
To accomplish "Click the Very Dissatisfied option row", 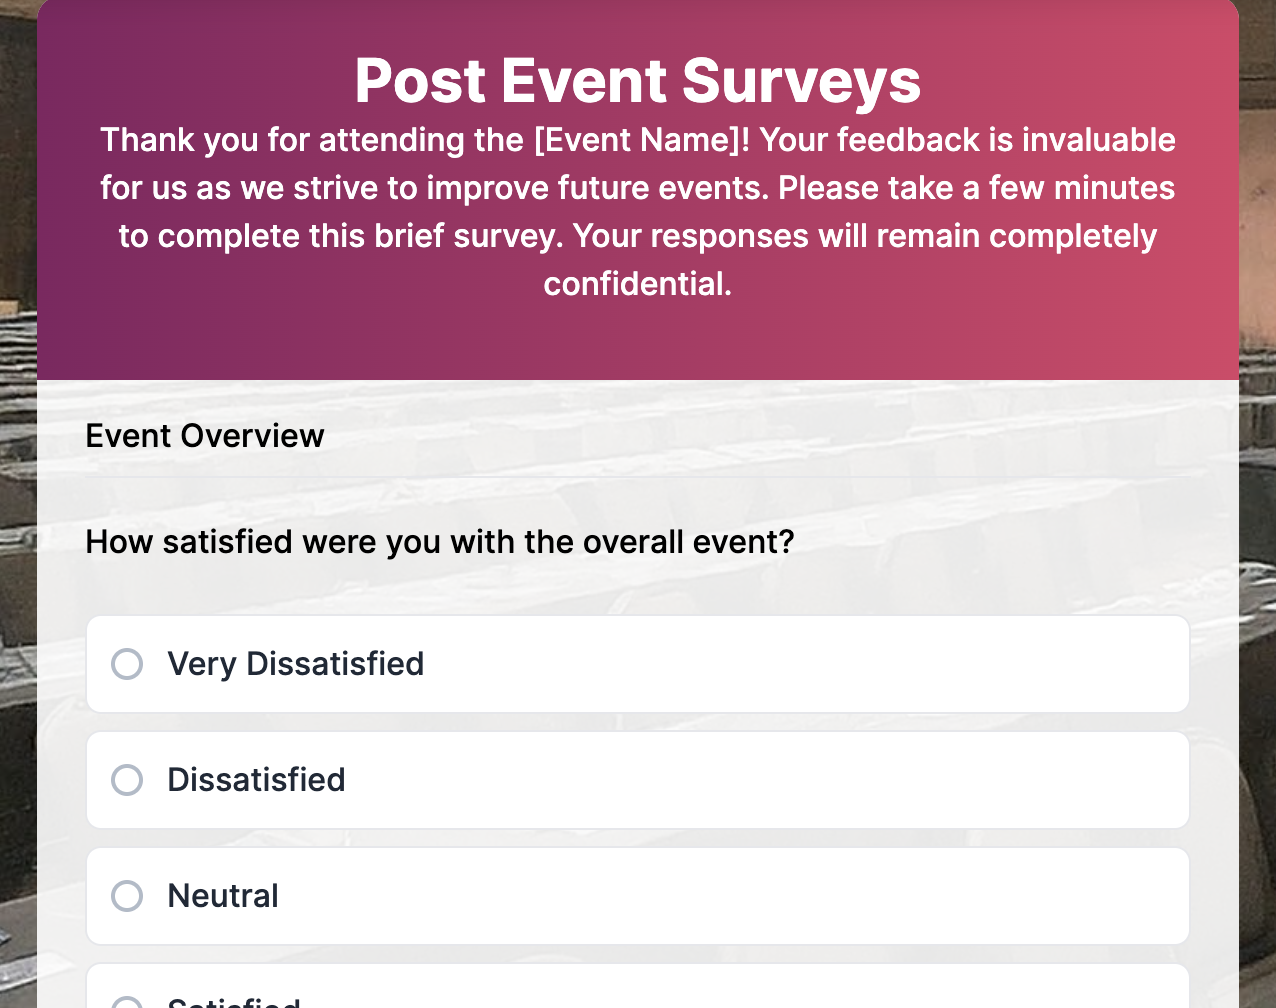I will click(x=638, y=664).
